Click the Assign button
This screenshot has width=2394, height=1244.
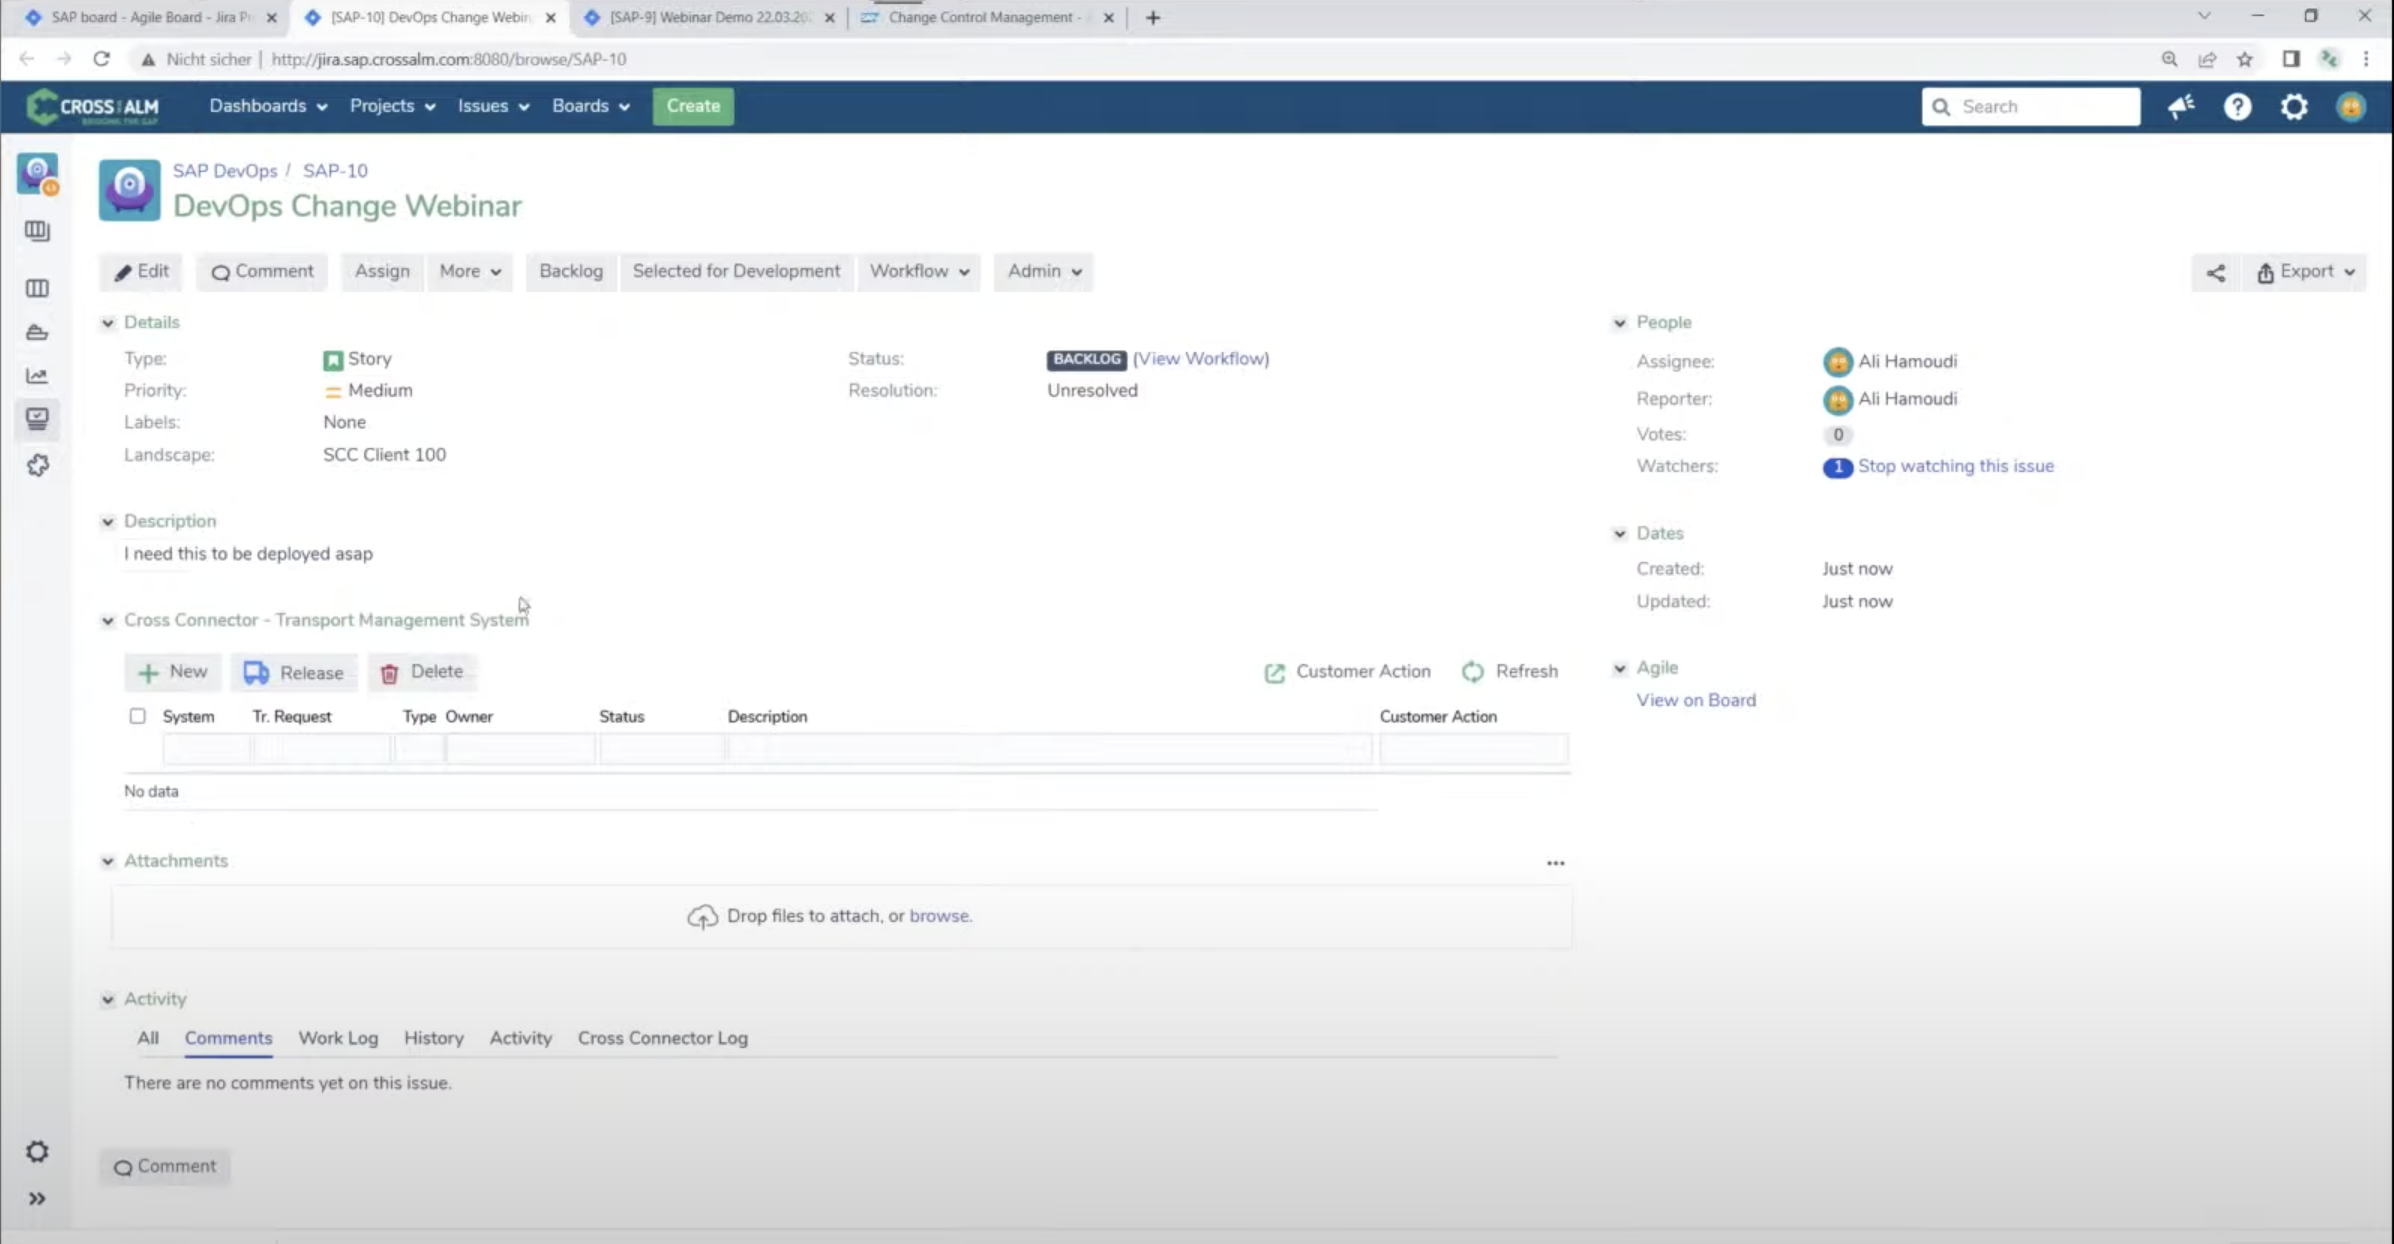point(382,272)
